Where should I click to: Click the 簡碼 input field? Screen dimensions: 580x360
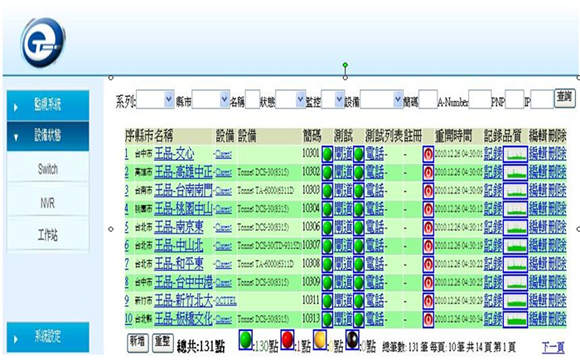(428, 100)
